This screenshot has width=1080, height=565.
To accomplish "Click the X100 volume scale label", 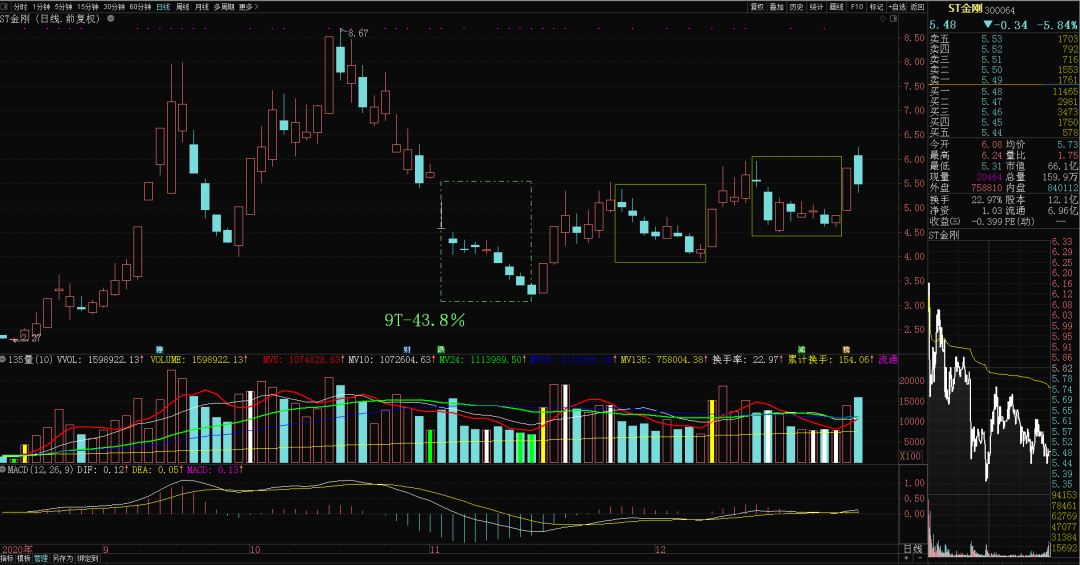I will click(911, 456).
